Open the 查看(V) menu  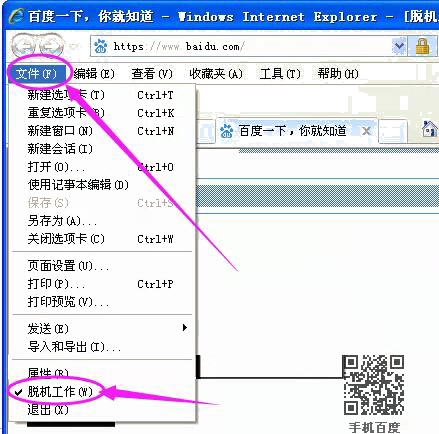(x=152, y=74)
